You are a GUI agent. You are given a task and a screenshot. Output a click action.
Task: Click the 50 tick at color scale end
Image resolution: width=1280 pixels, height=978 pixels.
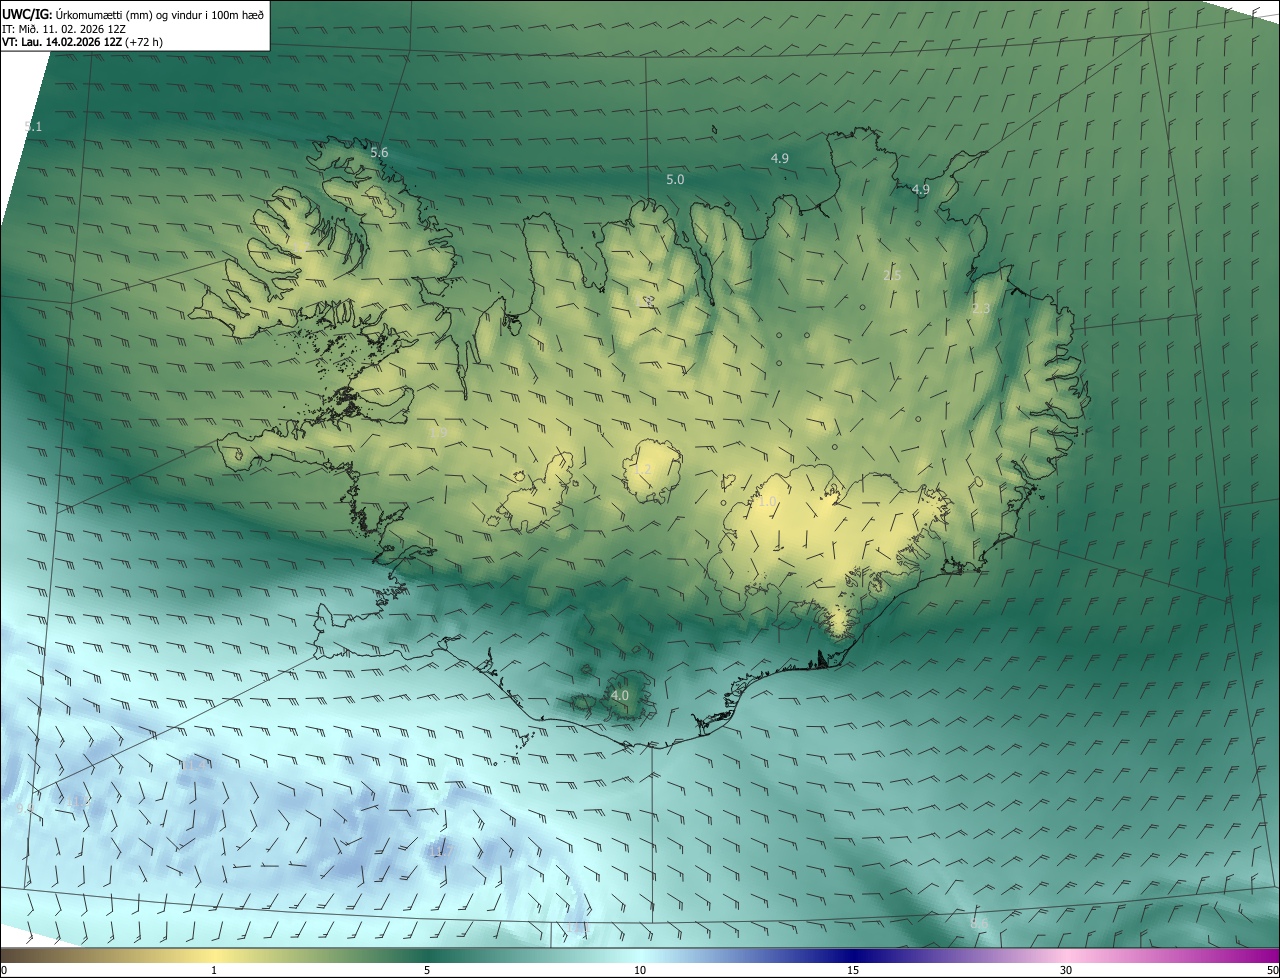point(1272,970)
